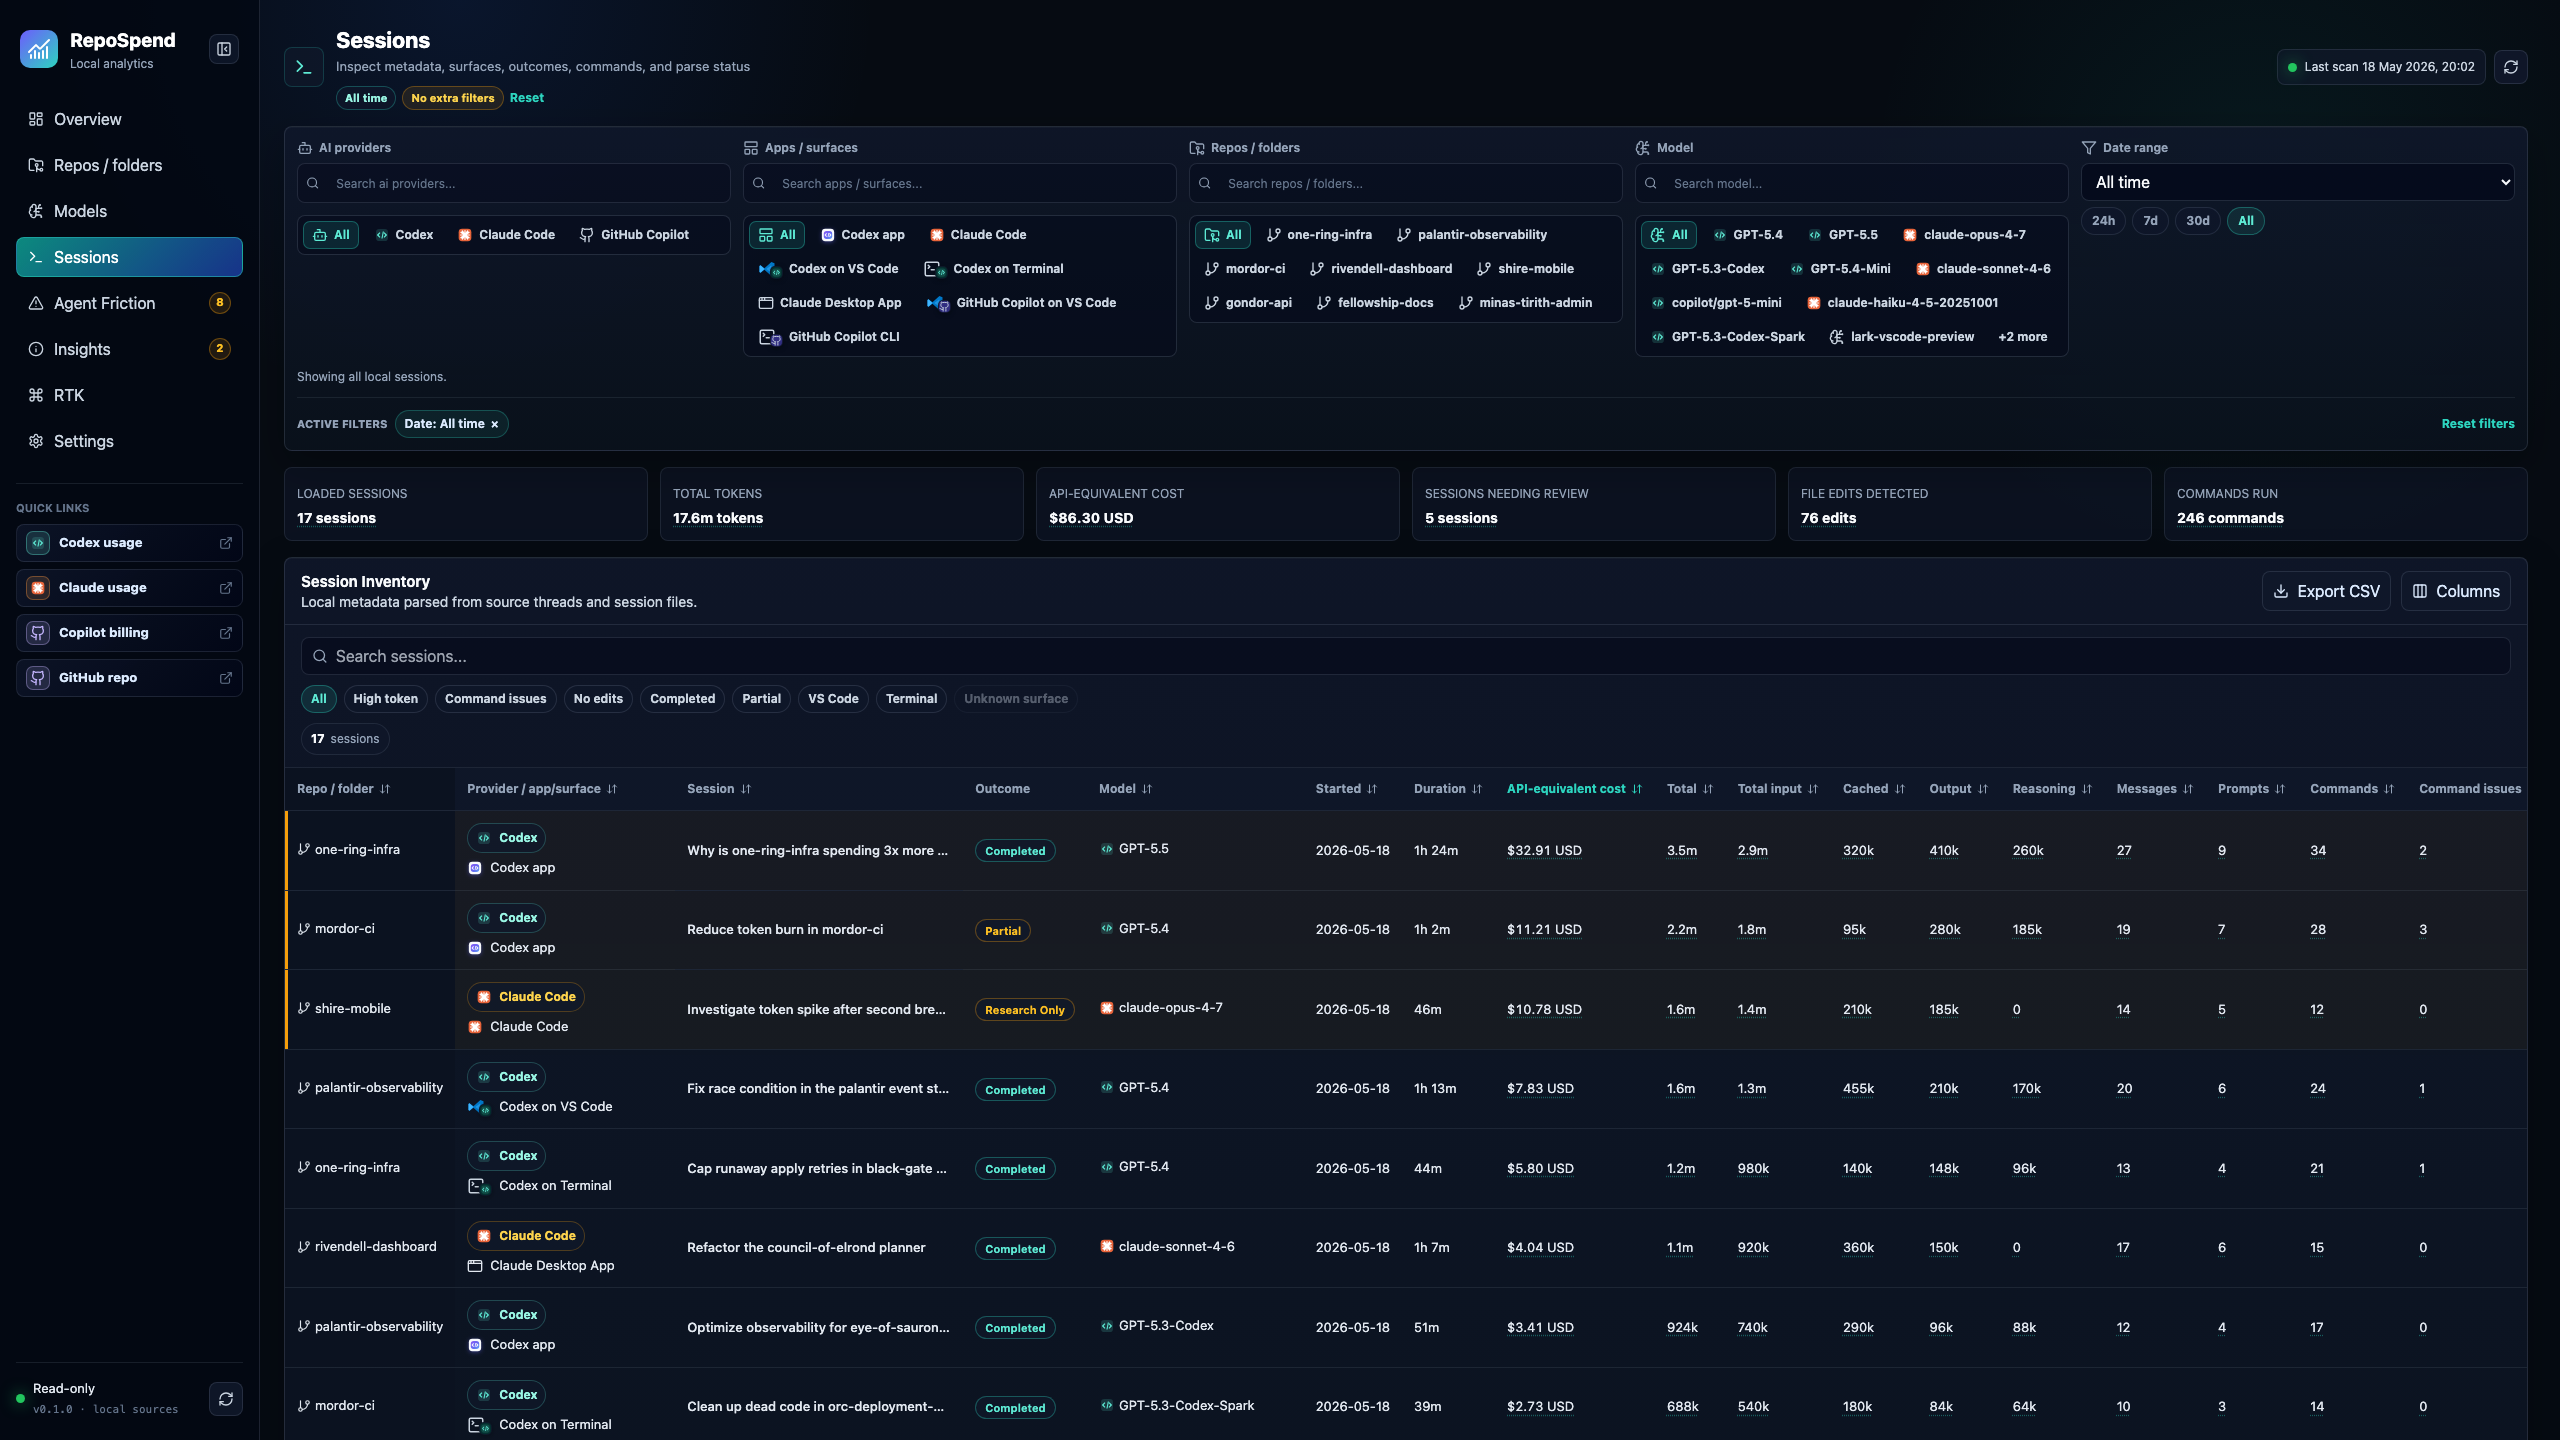The height and width of the screenshot is (1440, 2560).
Task: Click the Export CSV button
Action: 2326,592
